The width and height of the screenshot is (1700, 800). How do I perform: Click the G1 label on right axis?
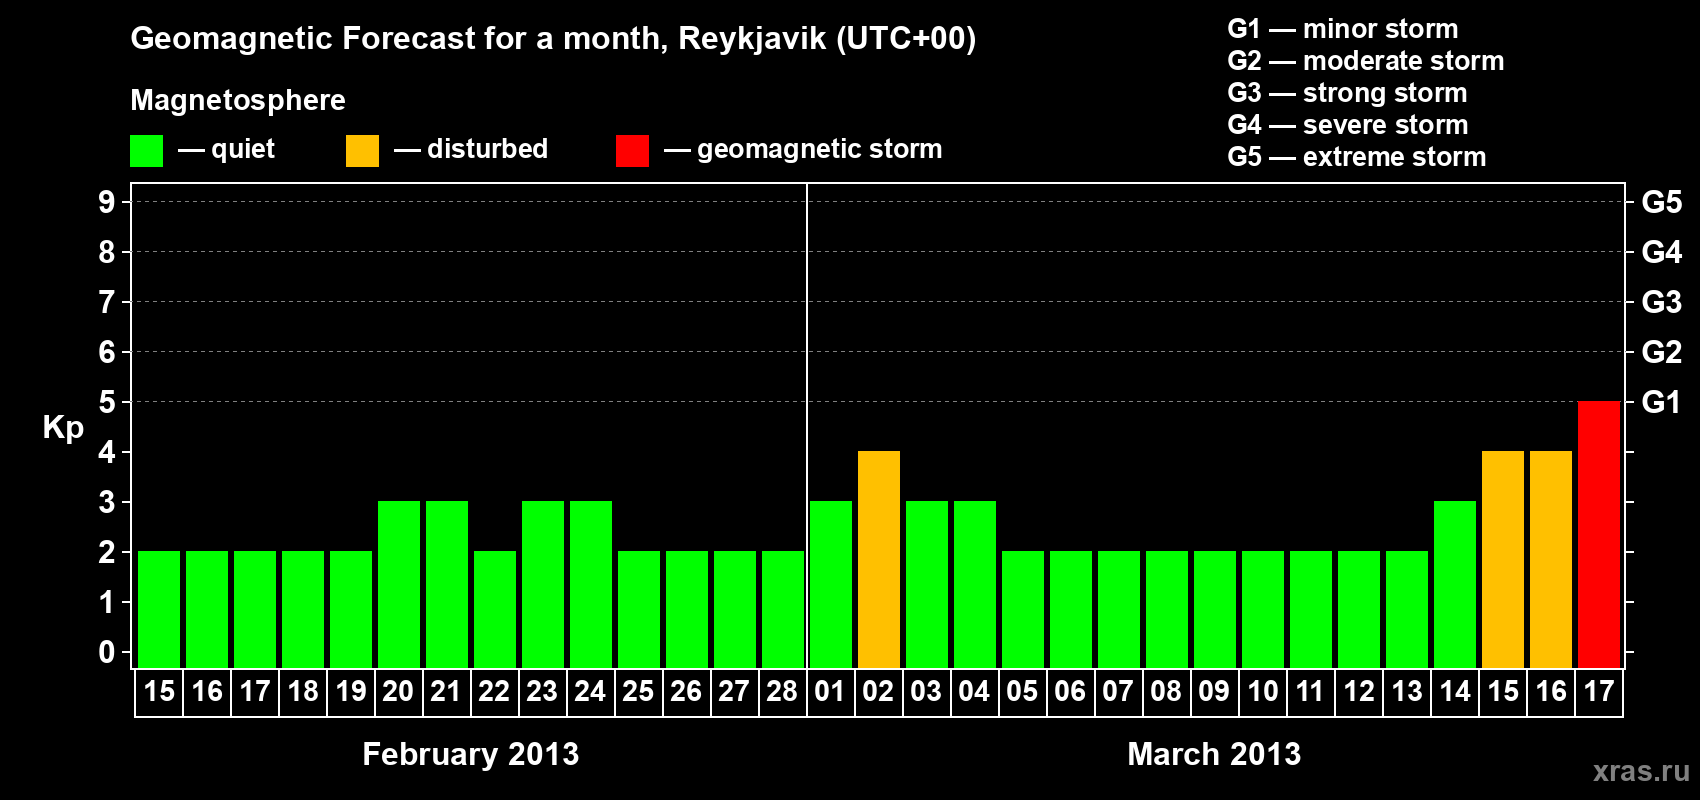1661,402
